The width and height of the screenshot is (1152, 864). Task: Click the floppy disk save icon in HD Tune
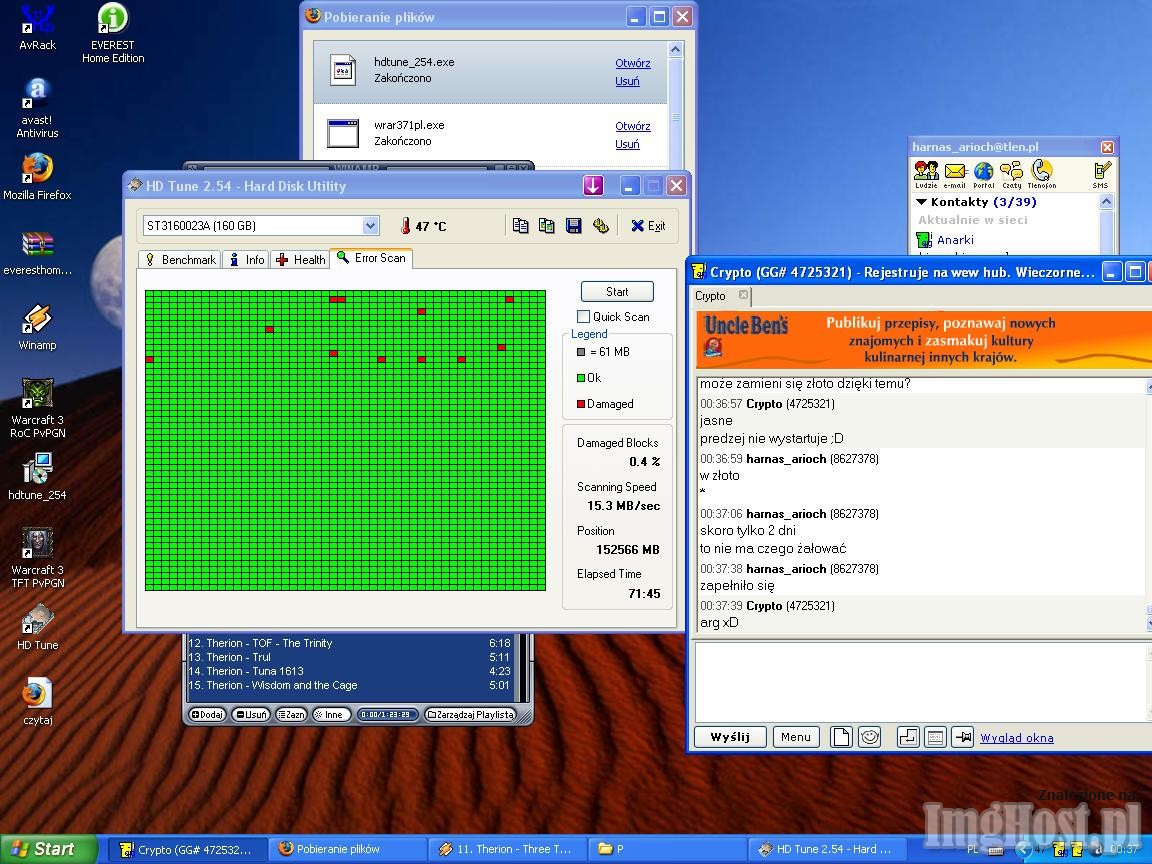click(574, 226)
